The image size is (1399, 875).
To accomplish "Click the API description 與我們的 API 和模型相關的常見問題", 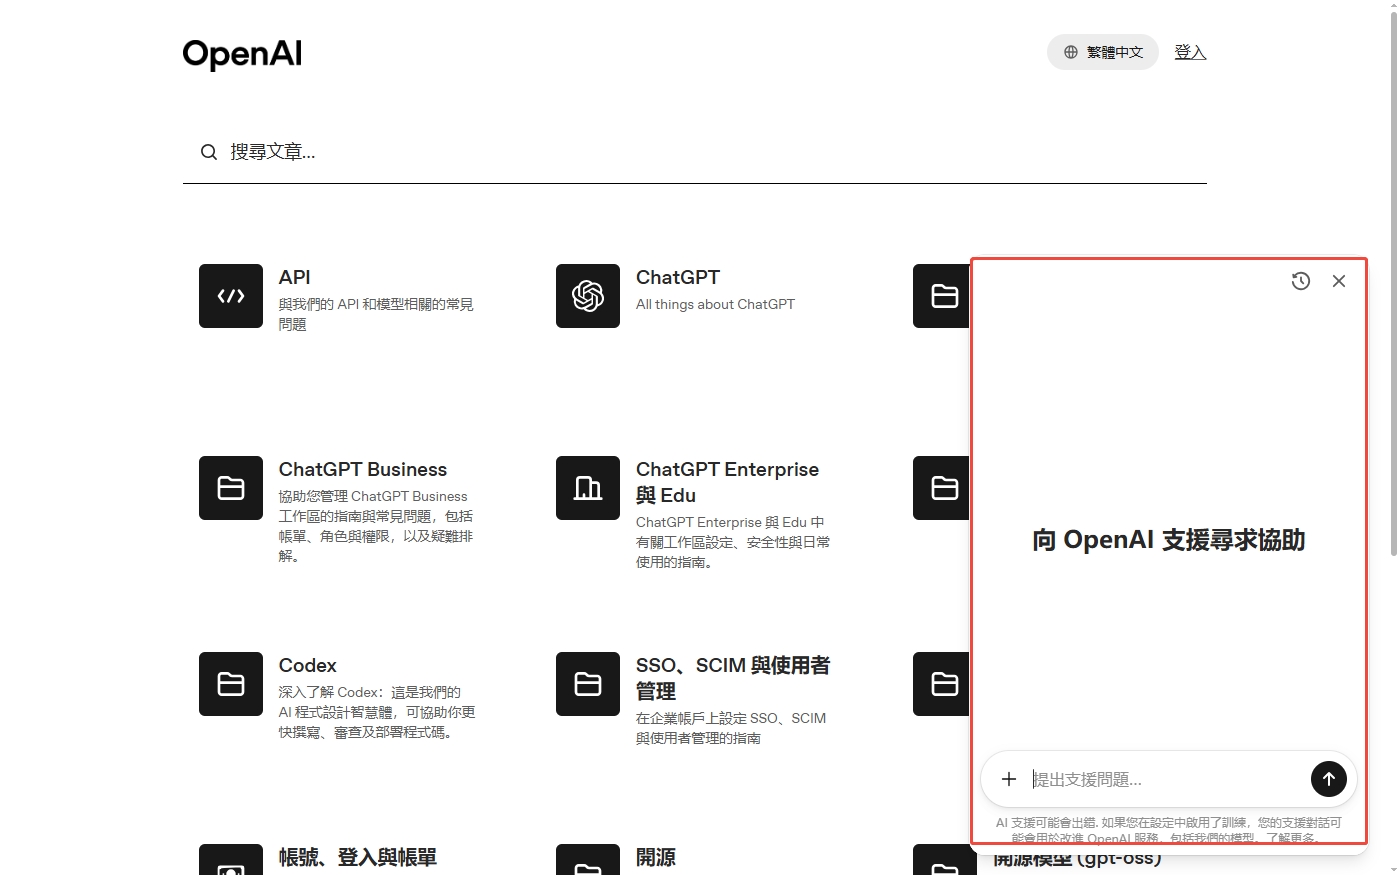I will 376,314.
